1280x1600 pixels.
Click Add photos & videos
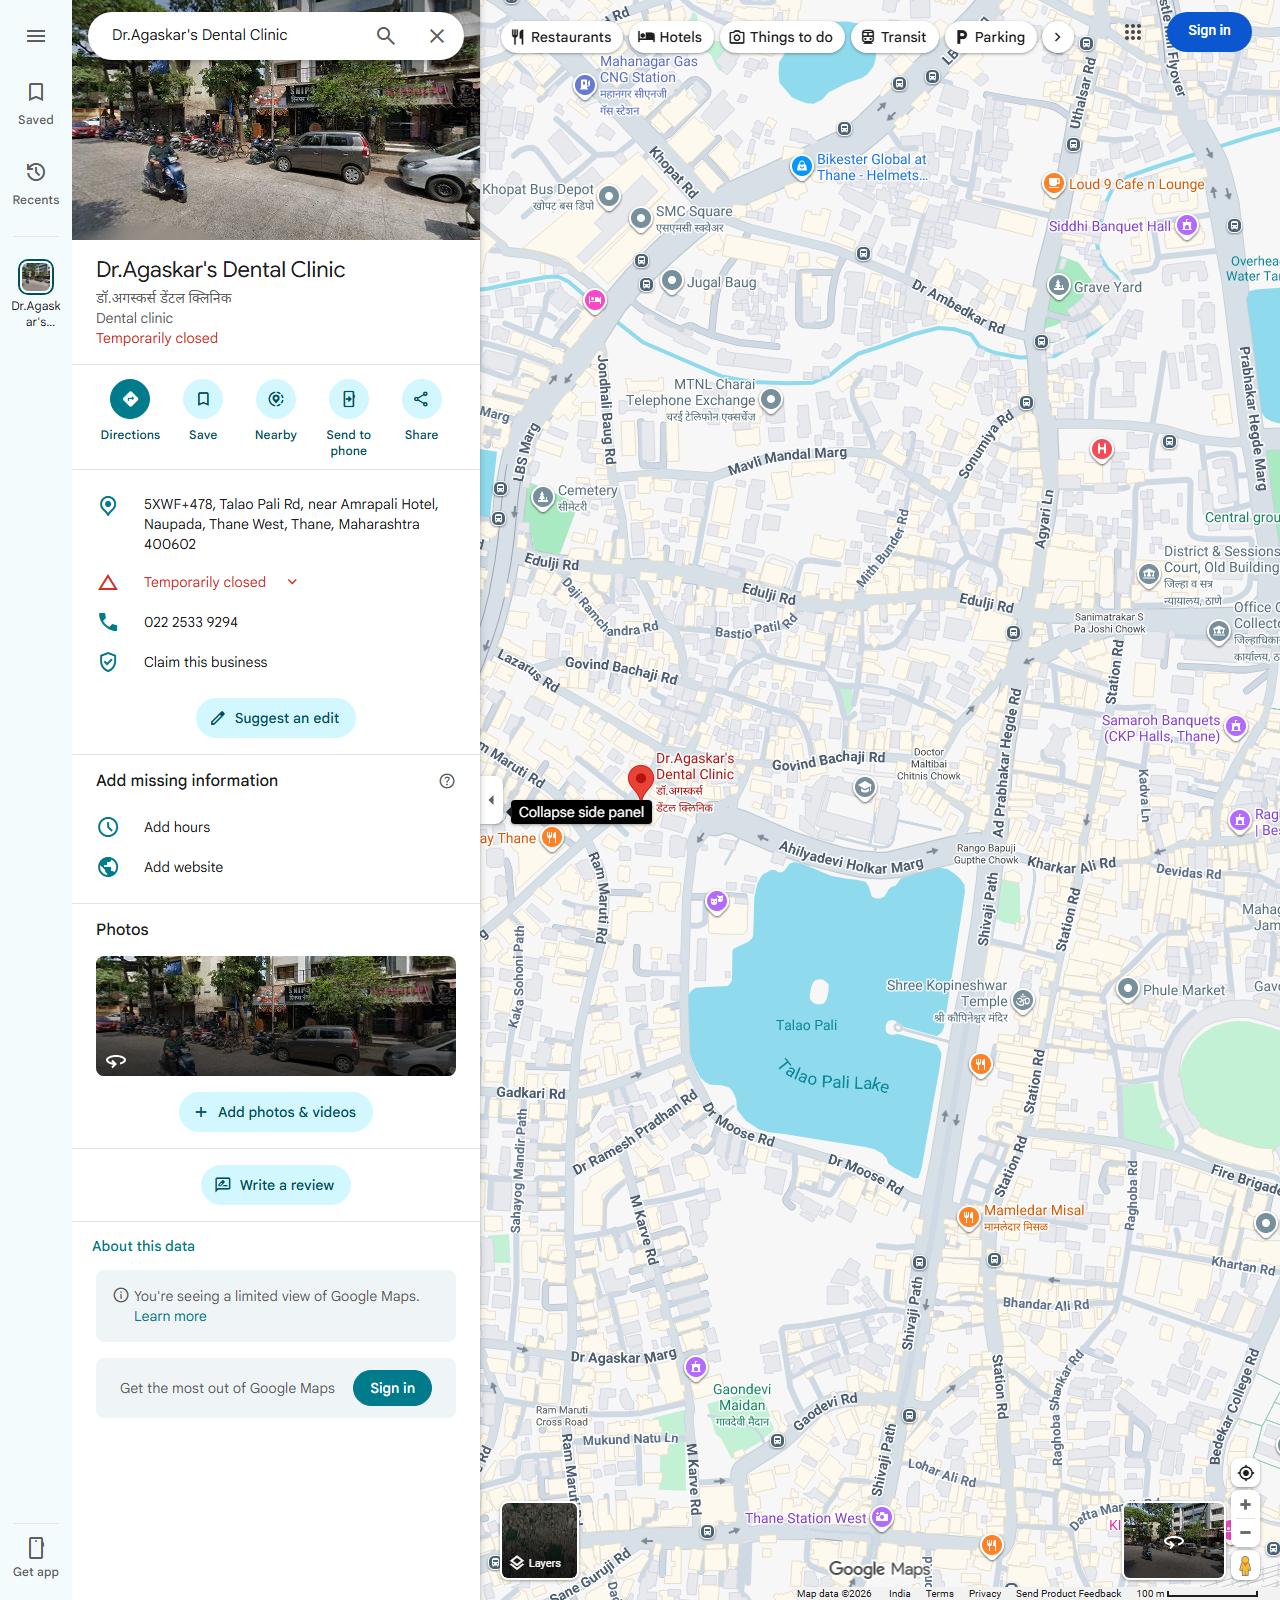(x=276, y=1112)
